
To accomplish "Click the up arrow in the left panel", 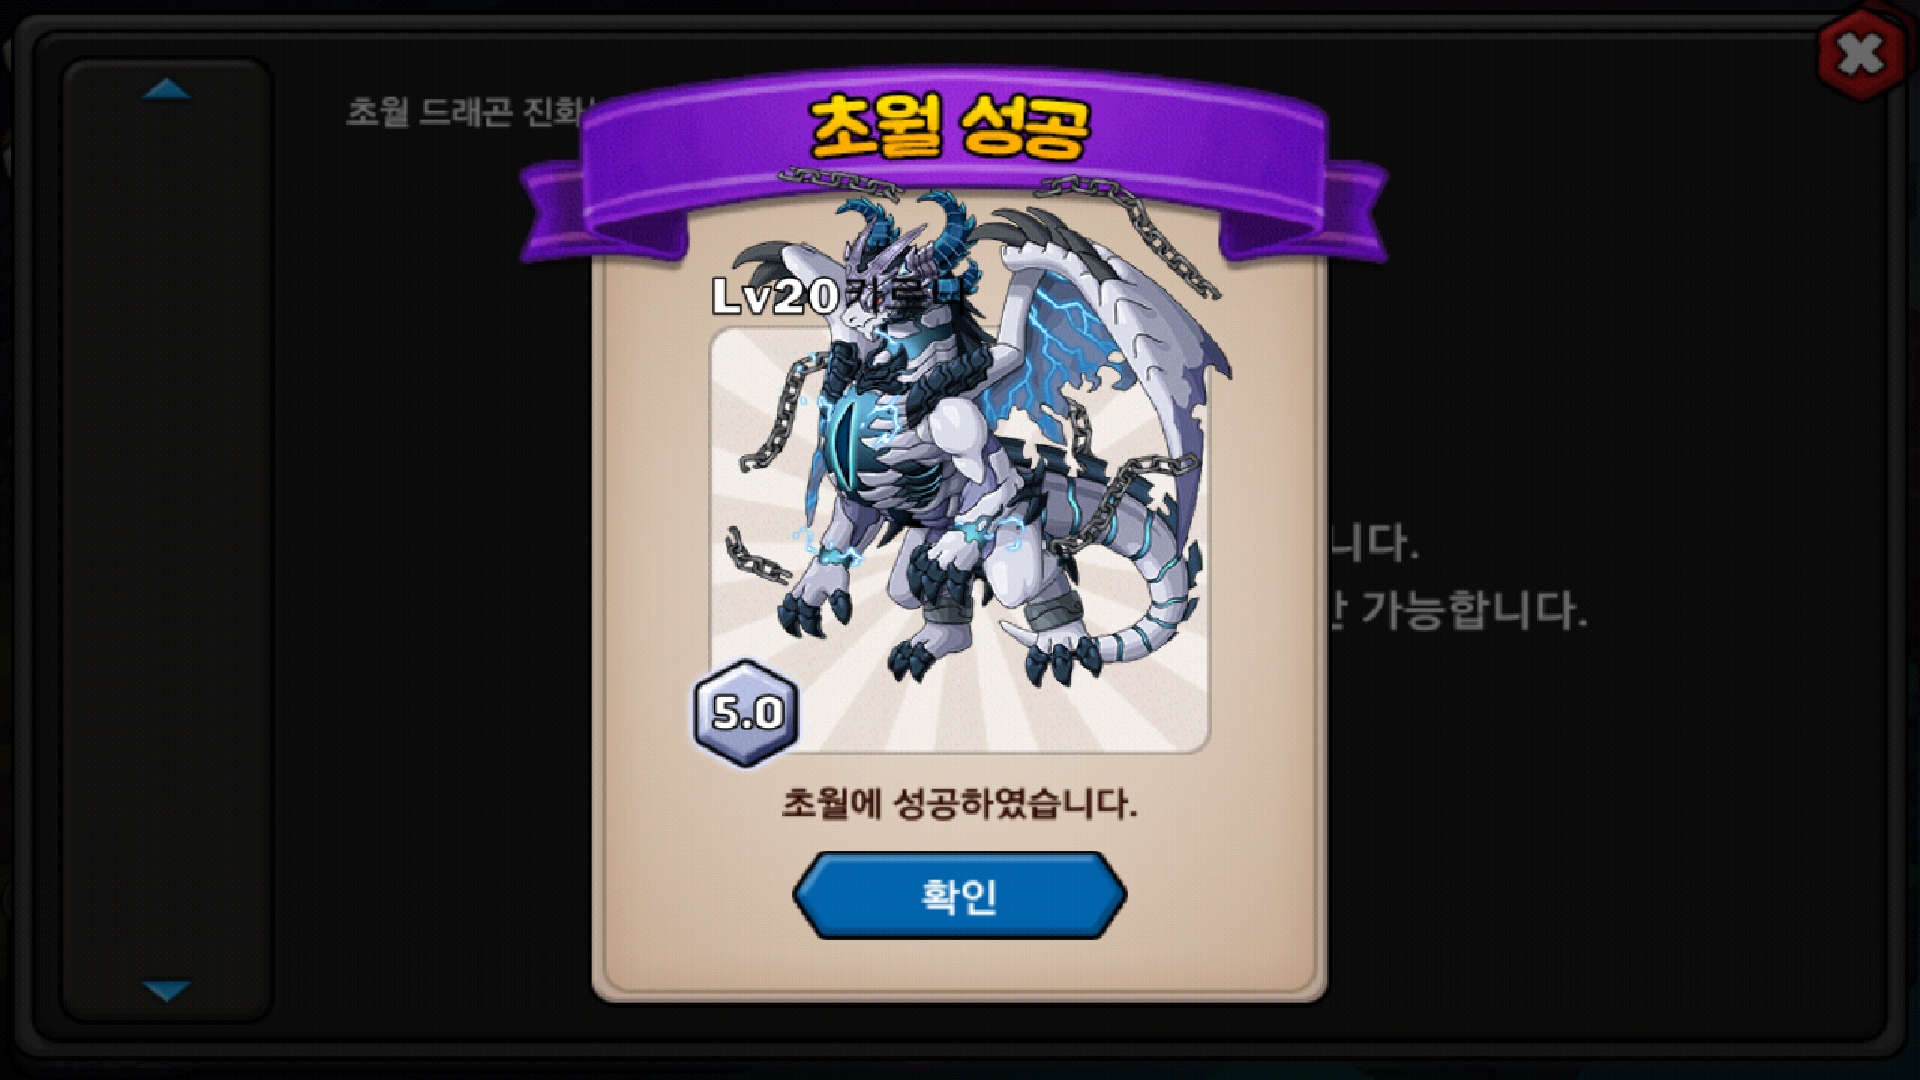I will 167,89.
